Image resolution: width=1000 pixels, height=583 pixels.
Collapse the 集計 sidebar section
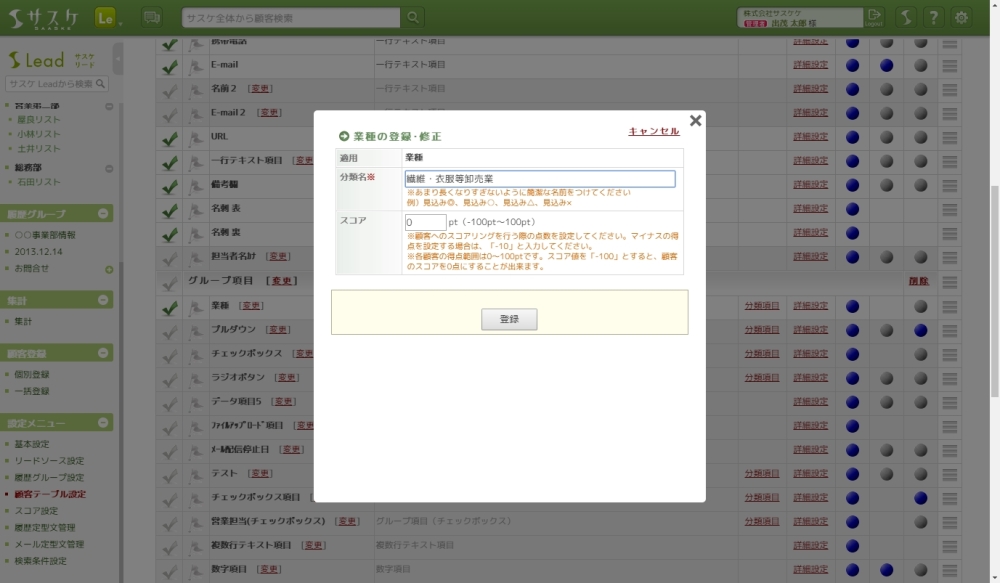click(103, 299)
